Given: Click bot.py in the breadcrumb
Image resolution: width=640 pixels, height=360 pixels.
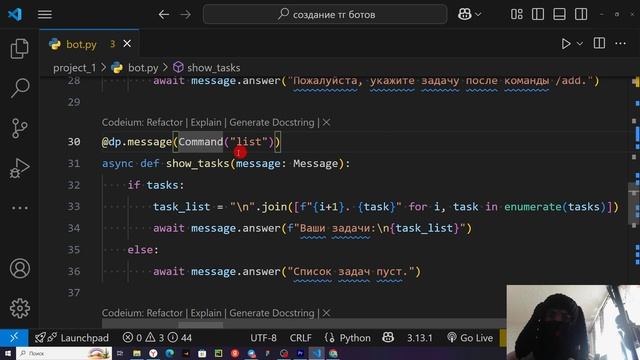Looking at the screenshot, I should point(143,68).
